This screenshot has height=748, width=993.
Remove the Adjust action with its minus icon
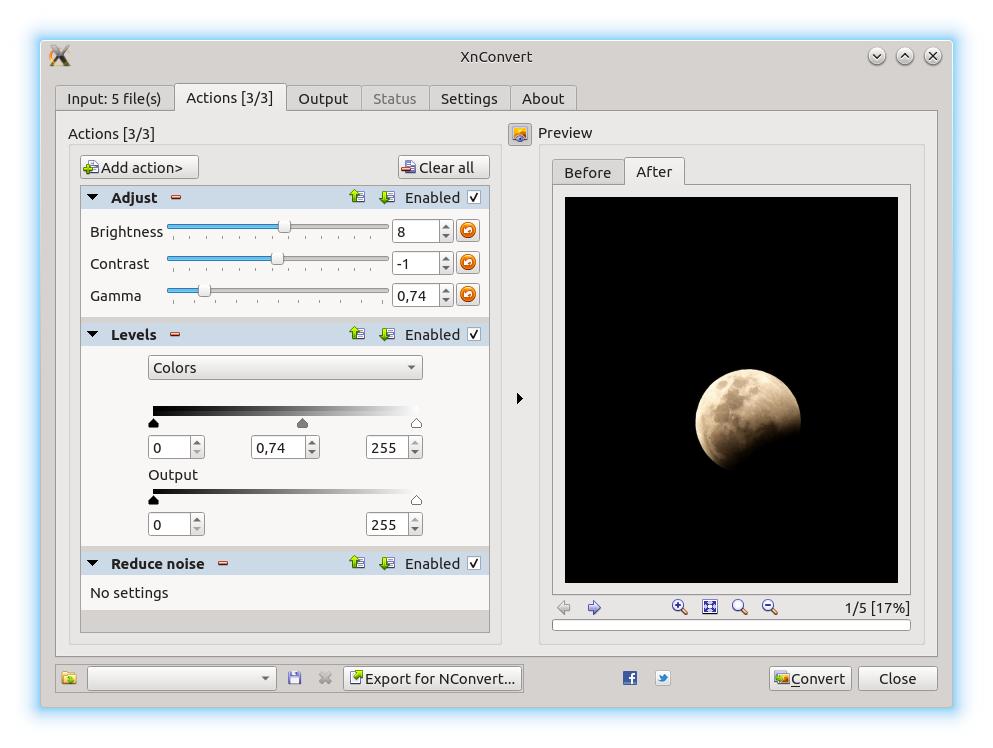click(x=176, y=198)
